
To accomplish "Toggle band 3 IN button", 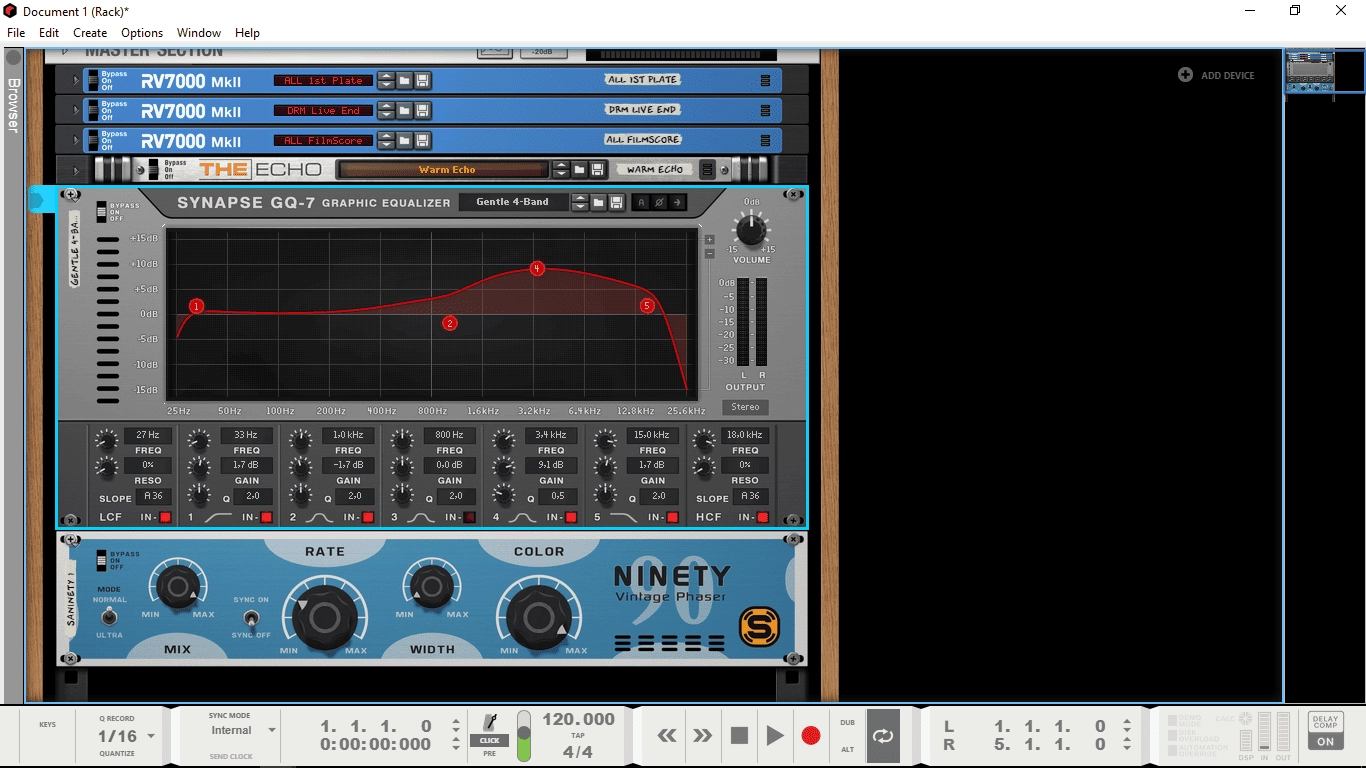I will coord(469,517).
